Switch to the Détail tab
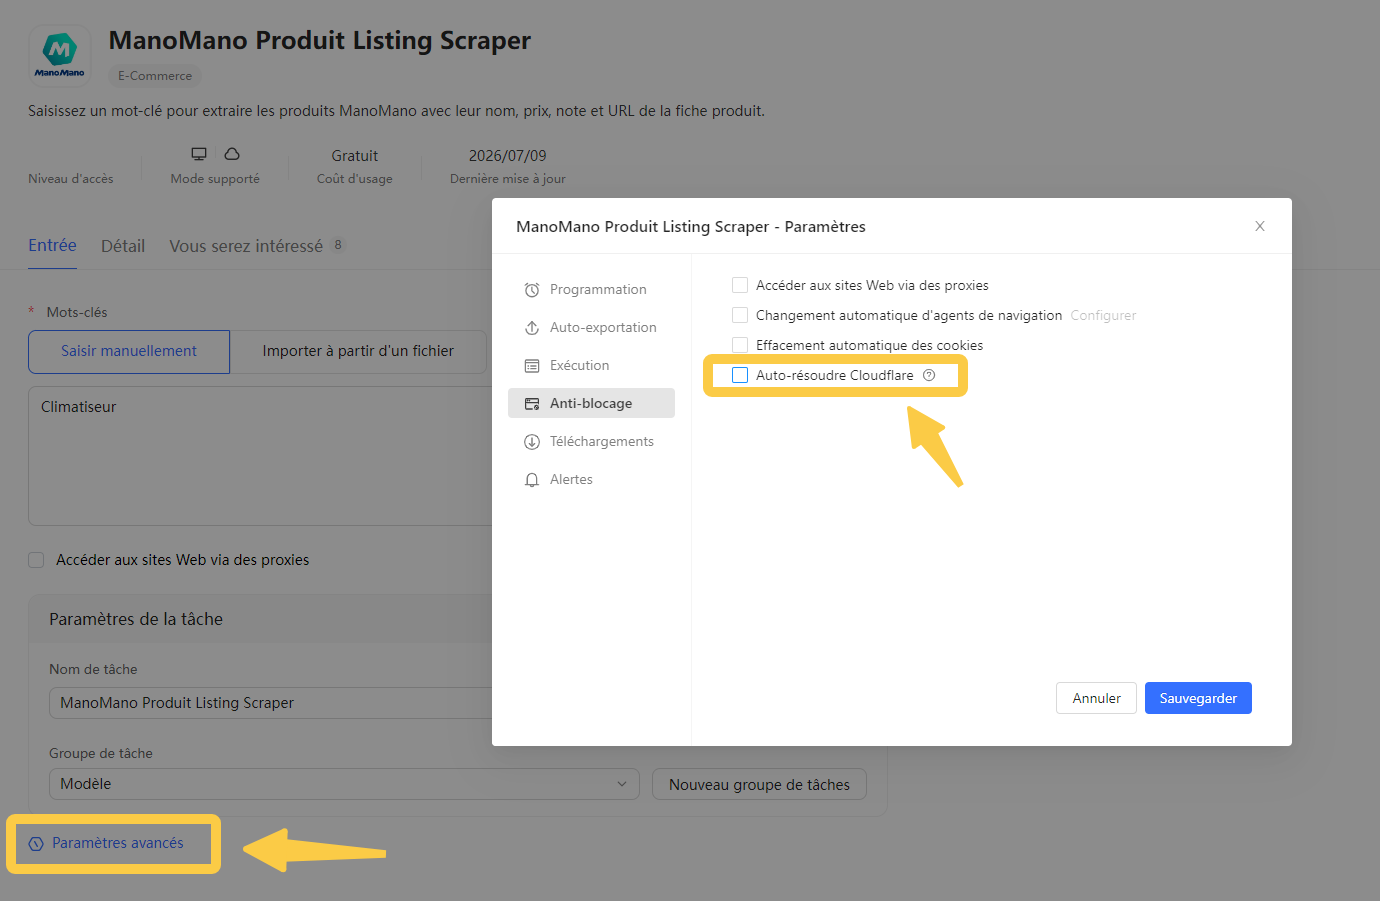Screen dimensions: 1380x901 (x=123, y=246)
